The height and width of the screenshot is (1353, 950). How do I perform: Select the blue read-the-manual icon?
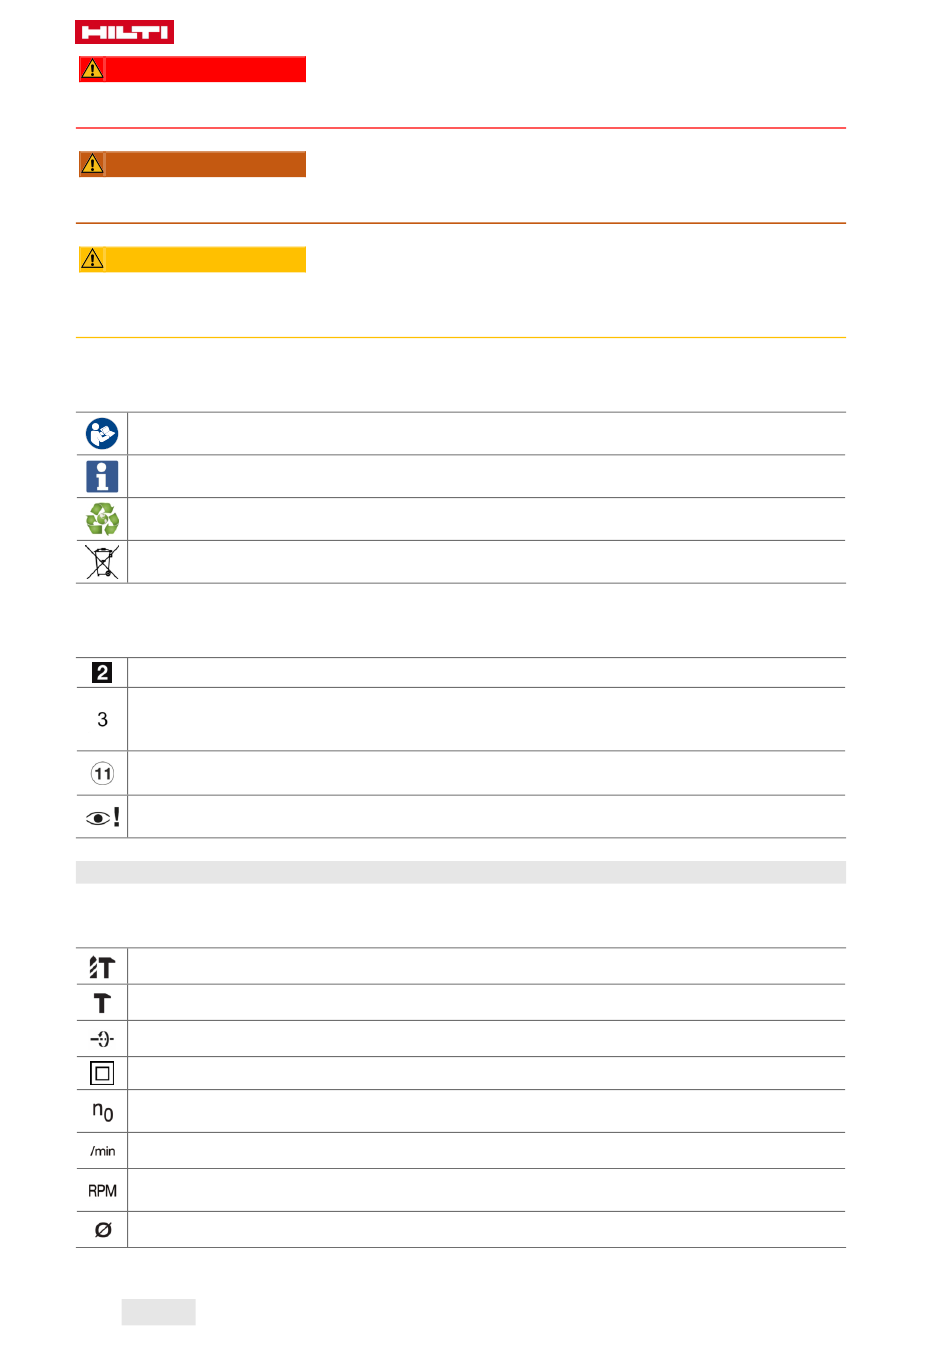pos(102,434)
